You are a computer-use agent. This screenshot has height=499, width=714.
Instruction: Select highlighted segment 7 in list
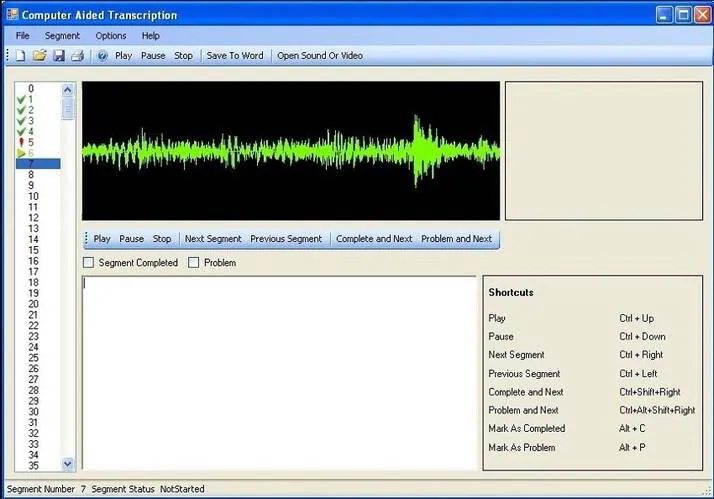click(x=38, y=164)
